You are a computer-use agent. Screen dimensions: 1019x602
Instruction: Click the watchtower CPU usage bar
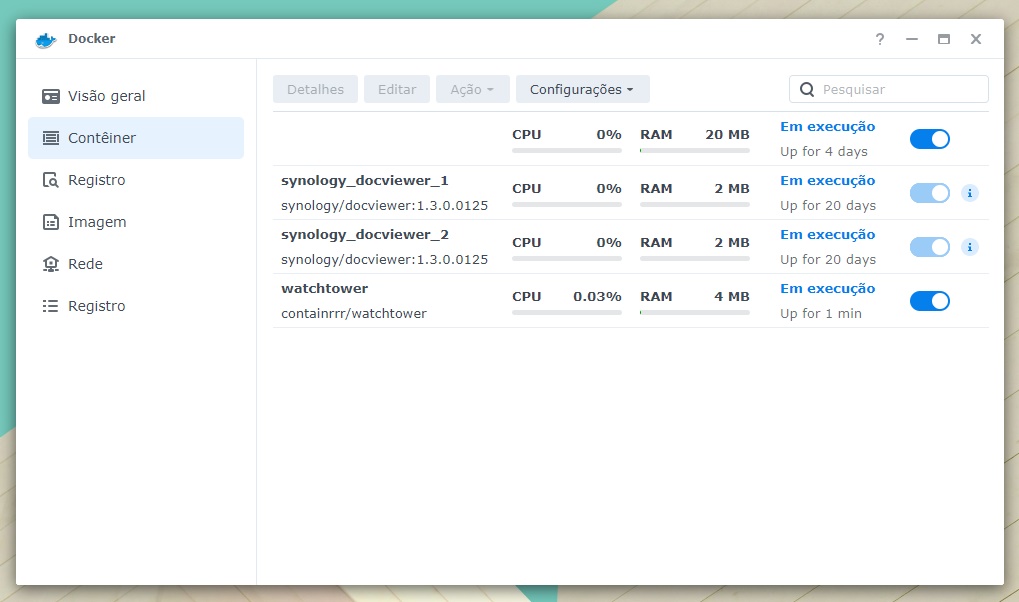(566, 312)
